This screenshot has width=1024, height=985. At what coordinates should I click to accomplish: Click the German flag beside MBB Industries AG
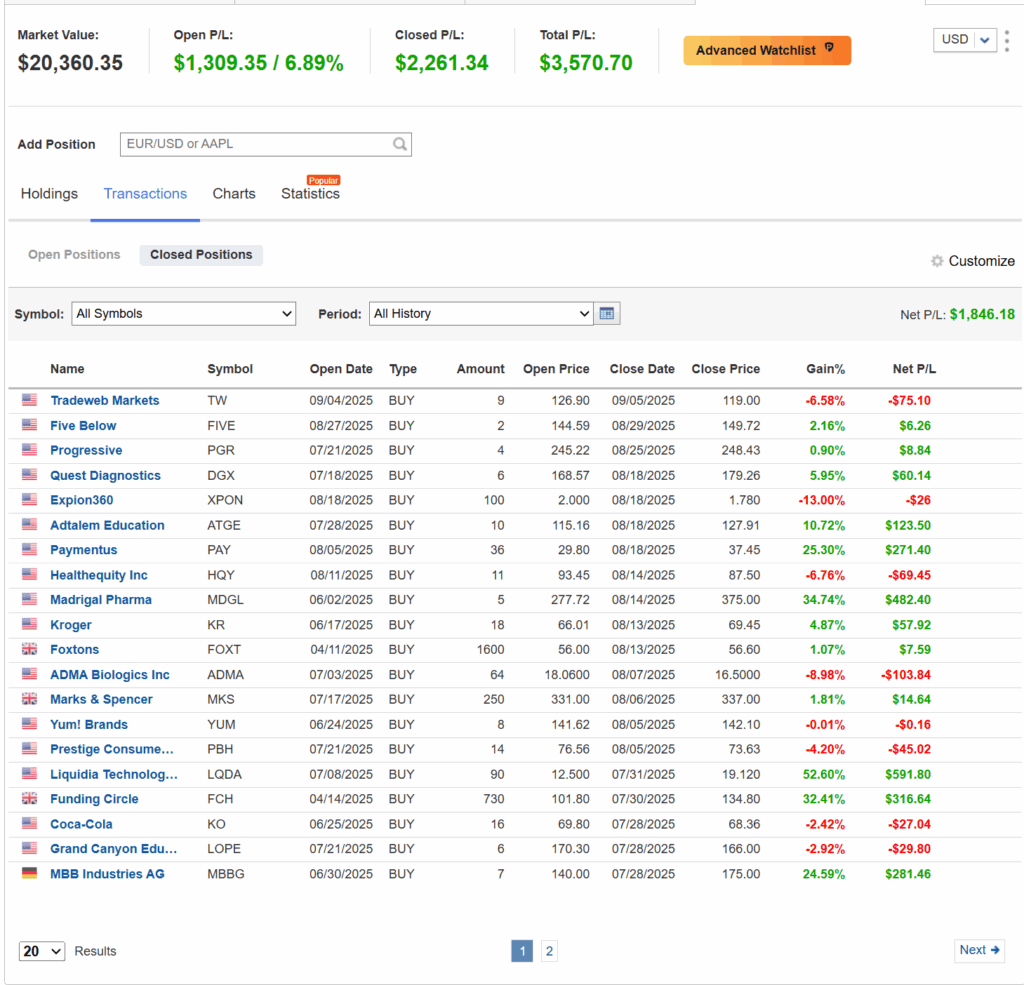point(29,873)
